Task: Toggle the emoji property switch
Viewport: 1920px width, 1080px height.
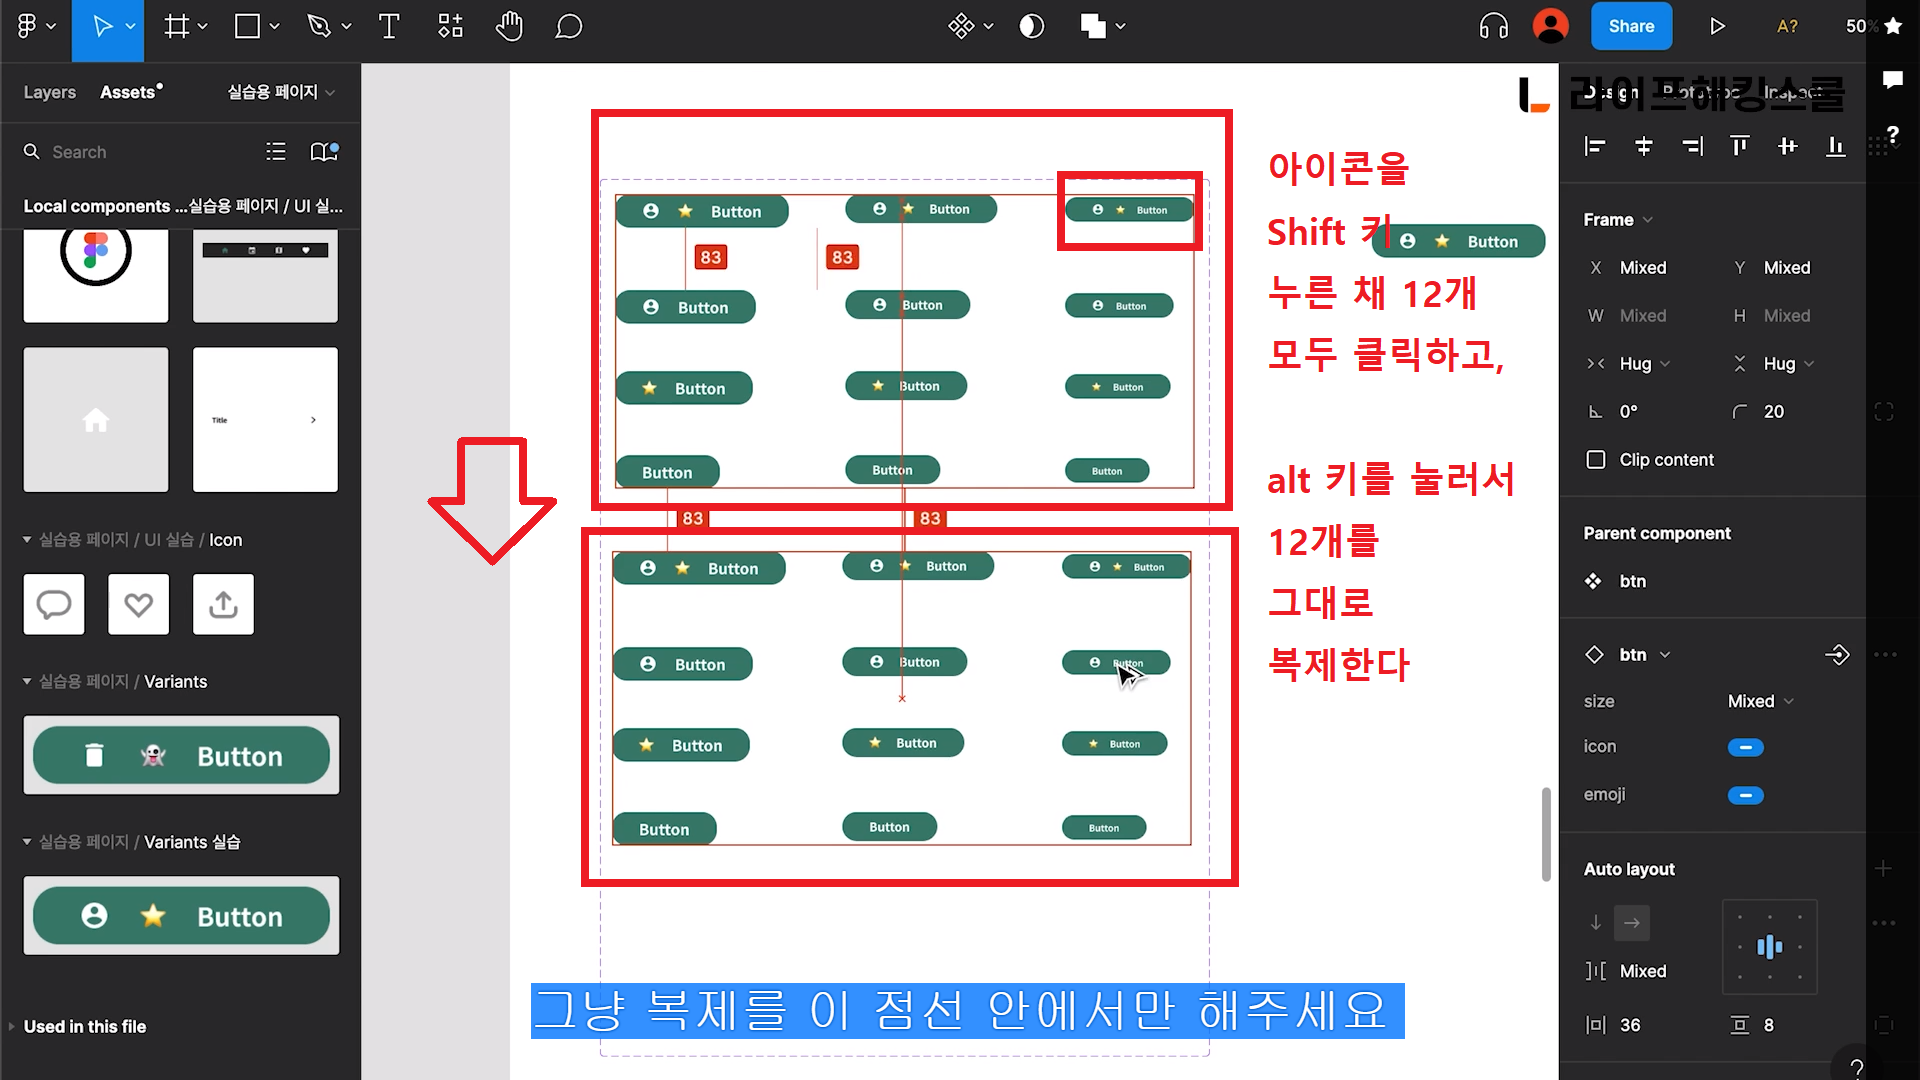Action: (x=1745, y=795)
